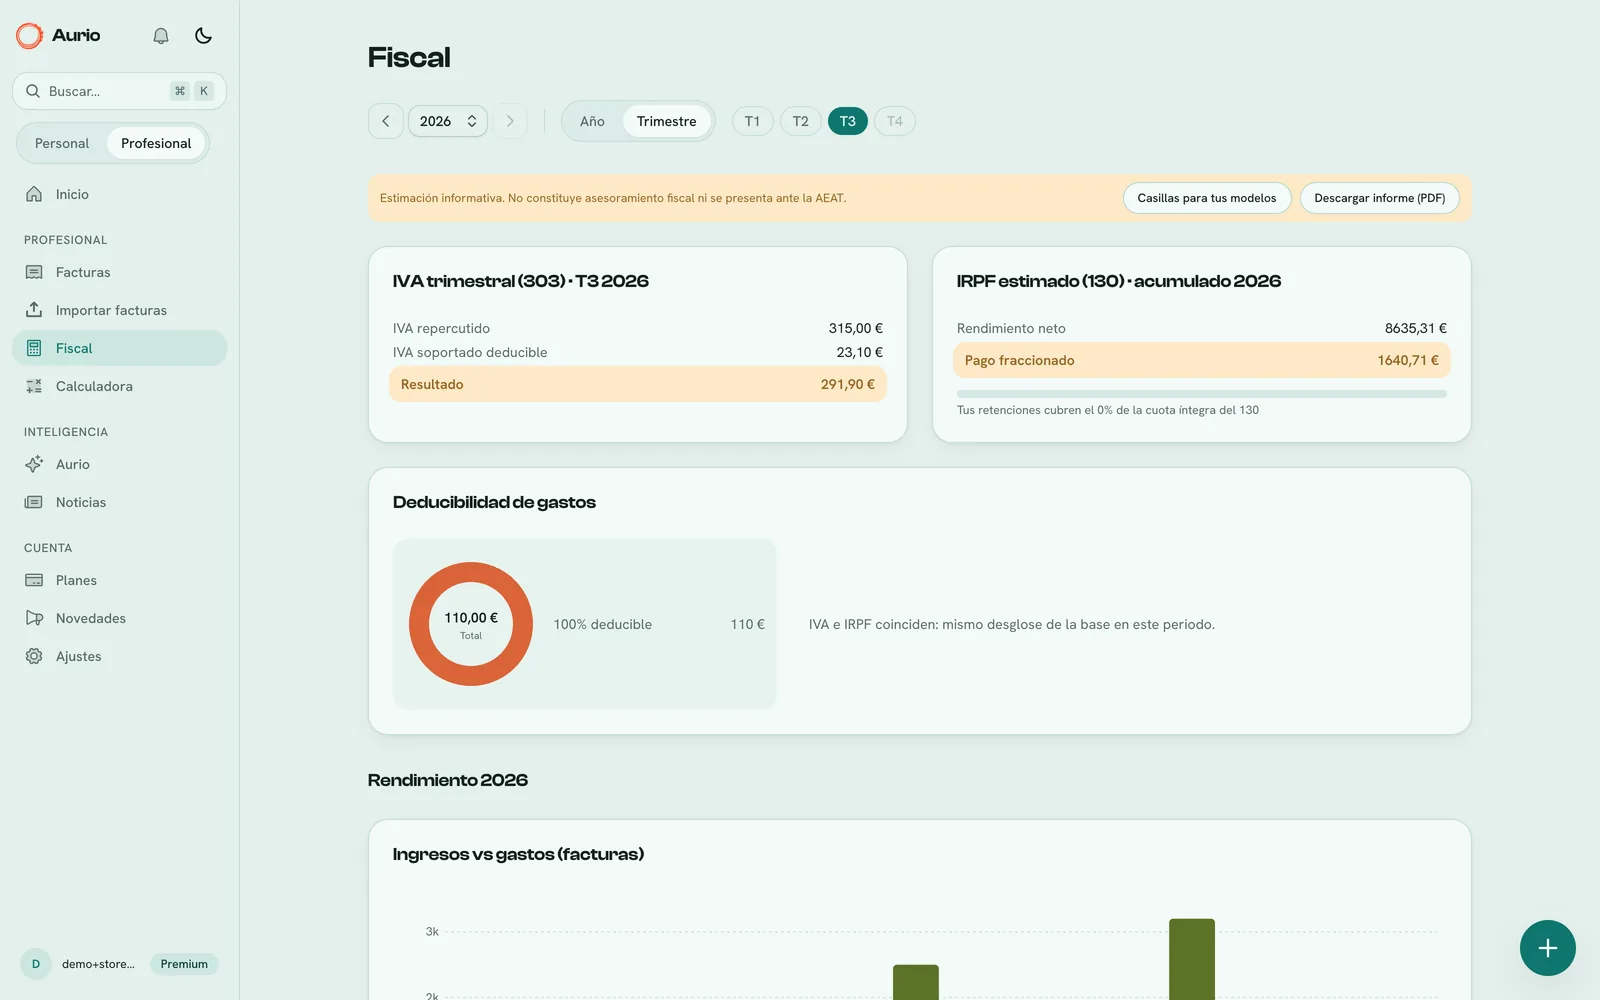The width and height of the screenshot is (1600, 1000).
Task: Click the 100% deducible legend entry
Action: click(659, 624)
